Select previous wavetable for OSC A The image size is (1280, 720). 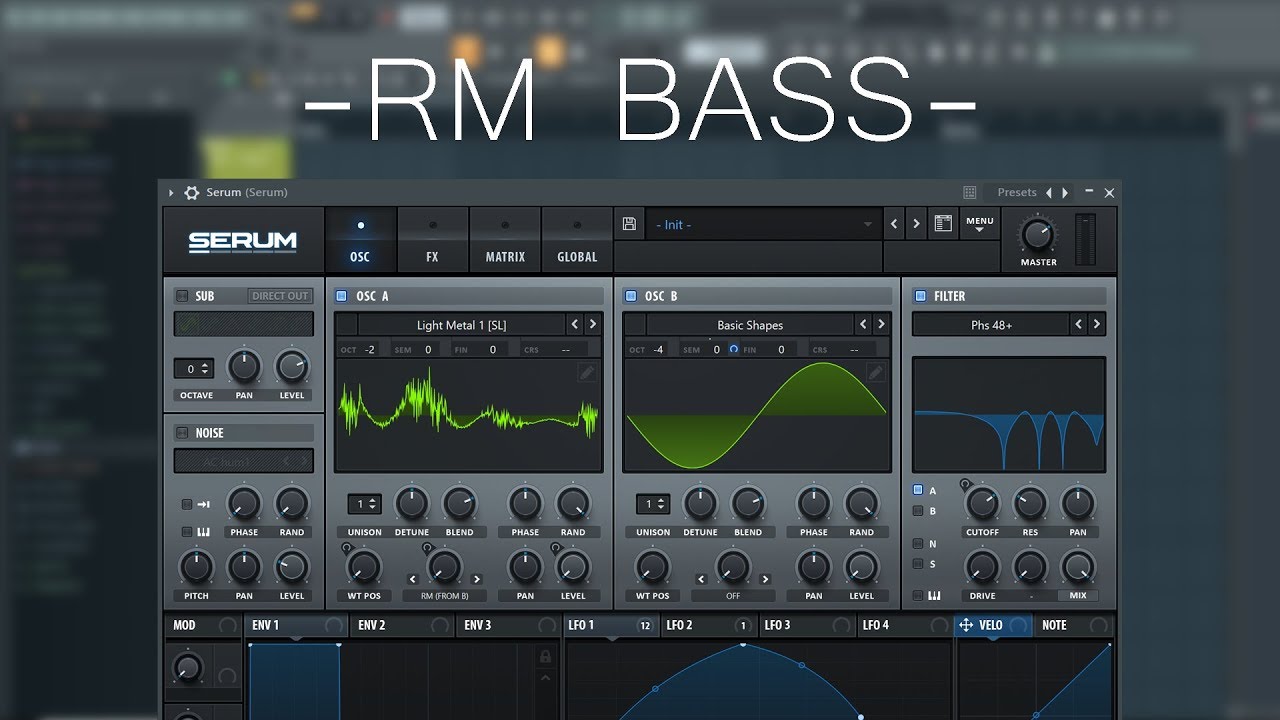click(574, 324)
